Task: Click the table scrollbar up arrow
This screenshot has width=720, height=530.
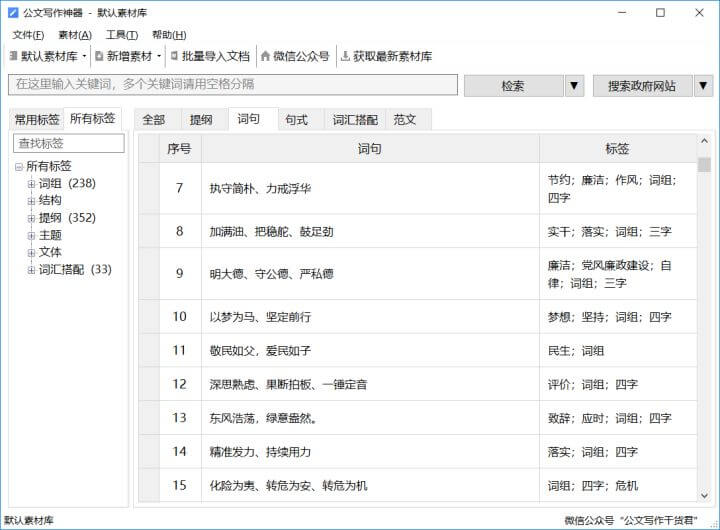Action: pos(704,141)
